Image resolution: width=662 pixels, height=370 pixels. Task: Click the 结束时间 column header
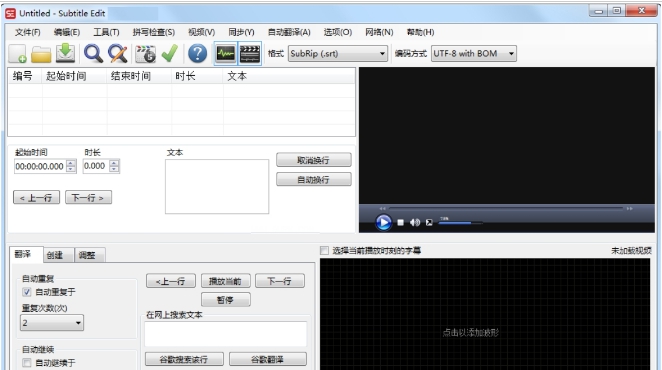(x=139, y=76)
